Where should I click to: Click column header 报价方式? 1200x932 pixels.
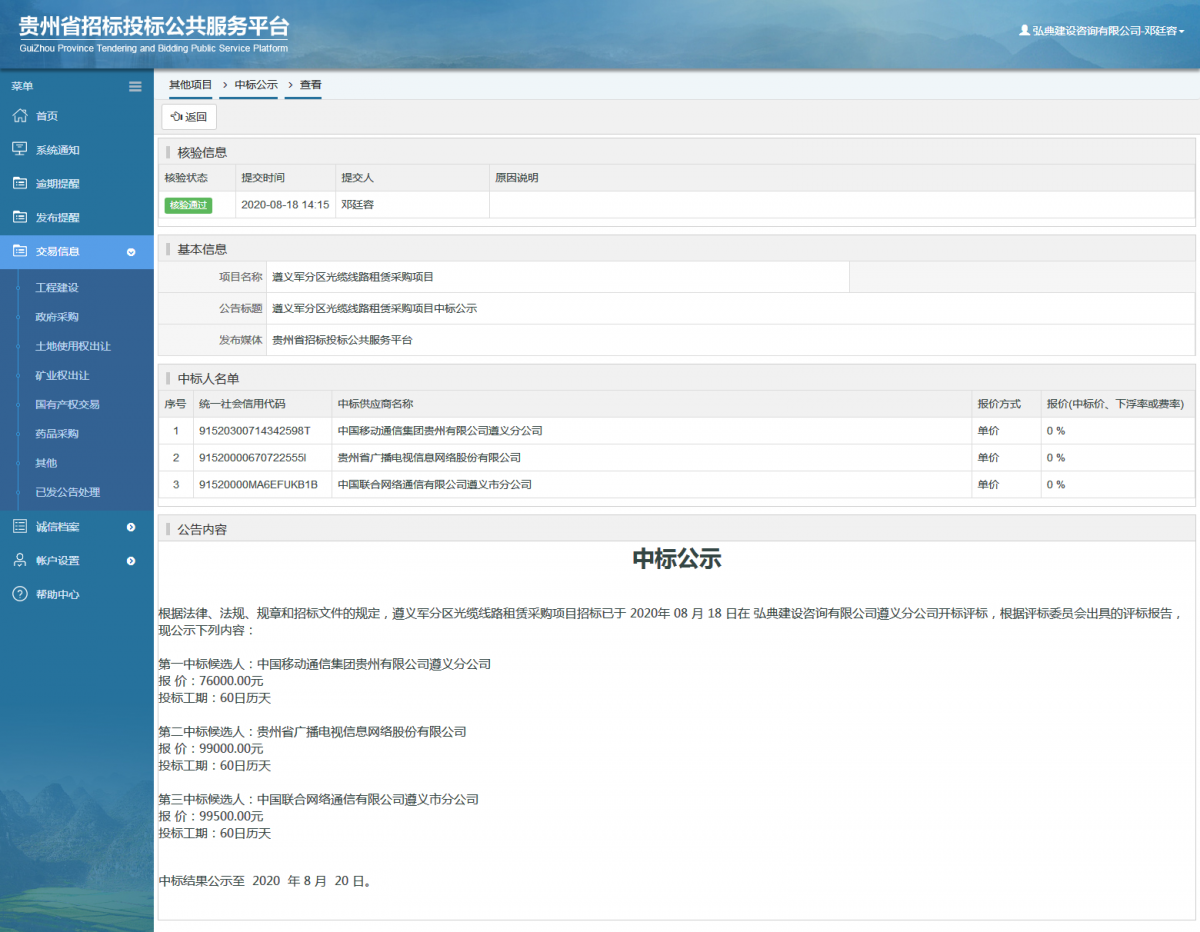coord(999,404)
